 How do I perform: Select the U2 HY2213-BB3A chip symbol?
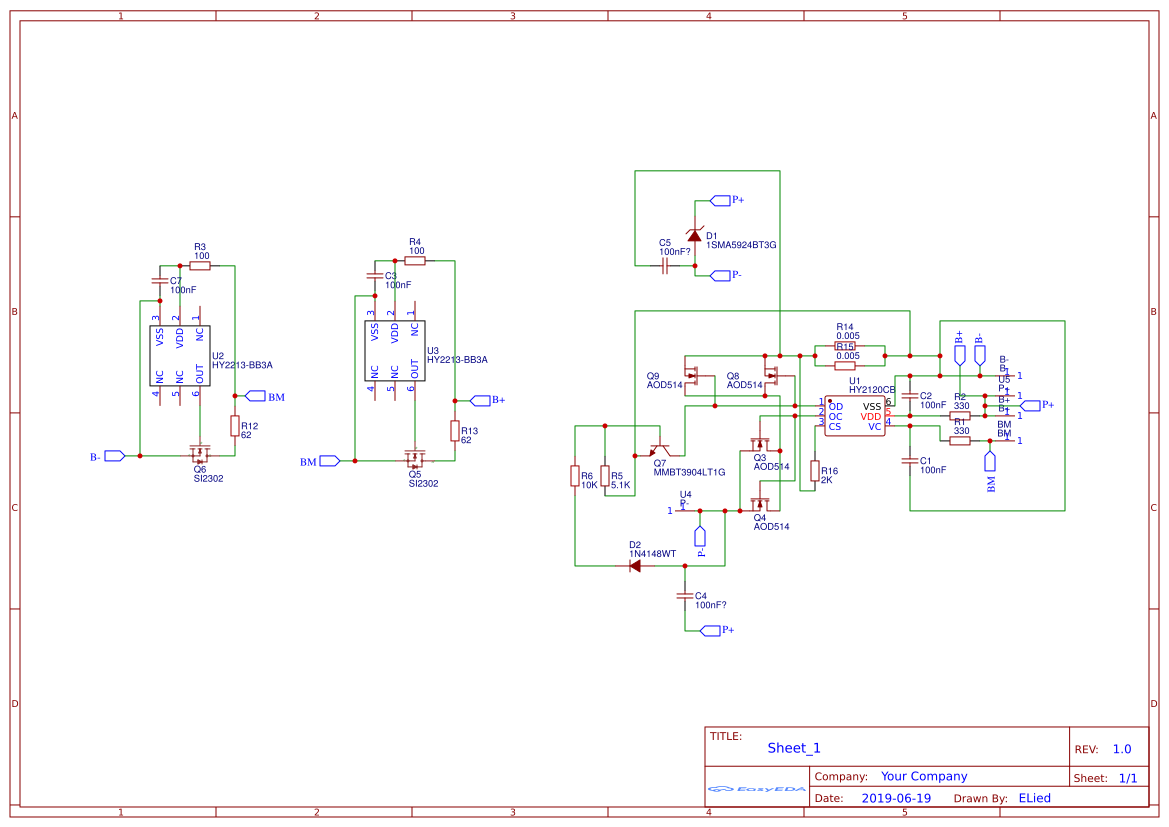(180, 356)
